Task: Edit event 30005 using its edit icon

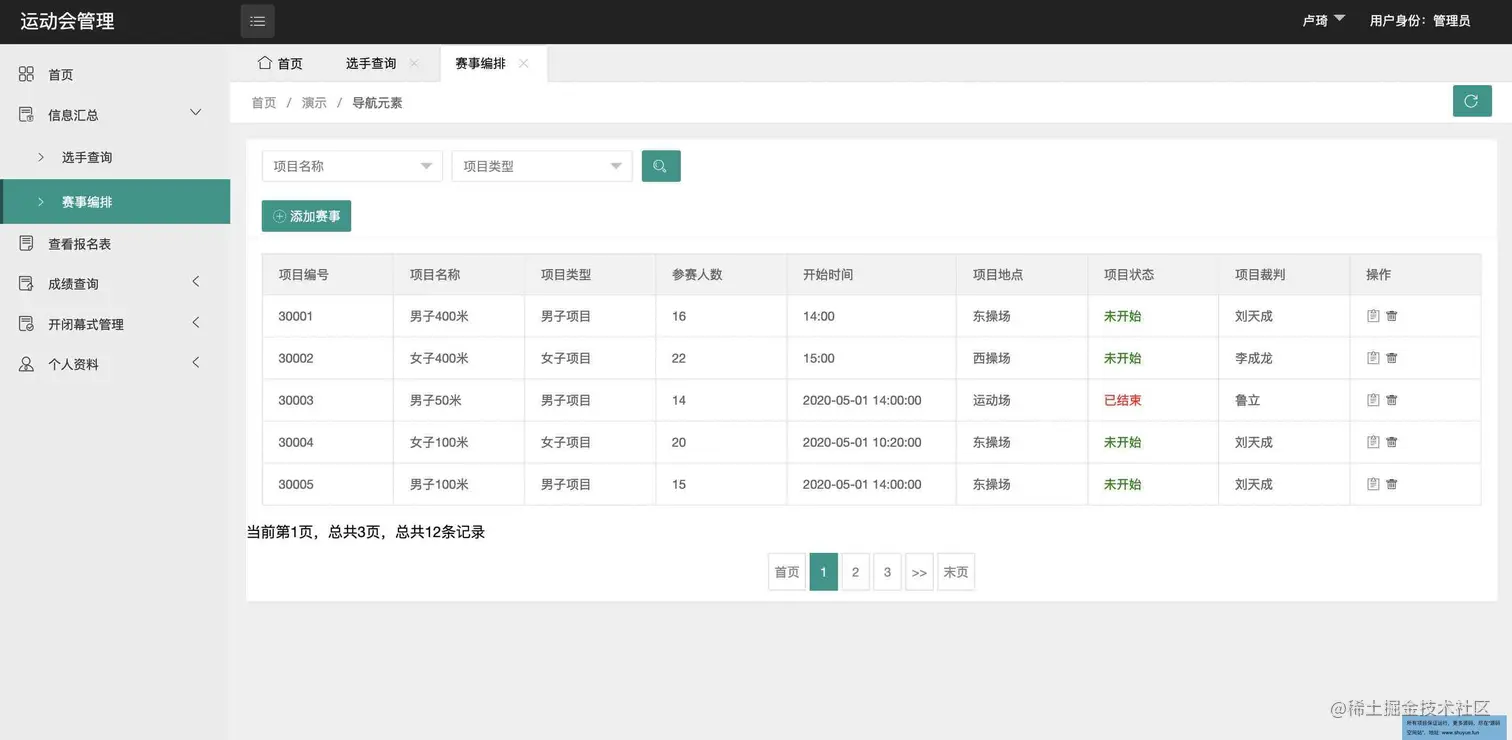Action: click(1373, 484)
